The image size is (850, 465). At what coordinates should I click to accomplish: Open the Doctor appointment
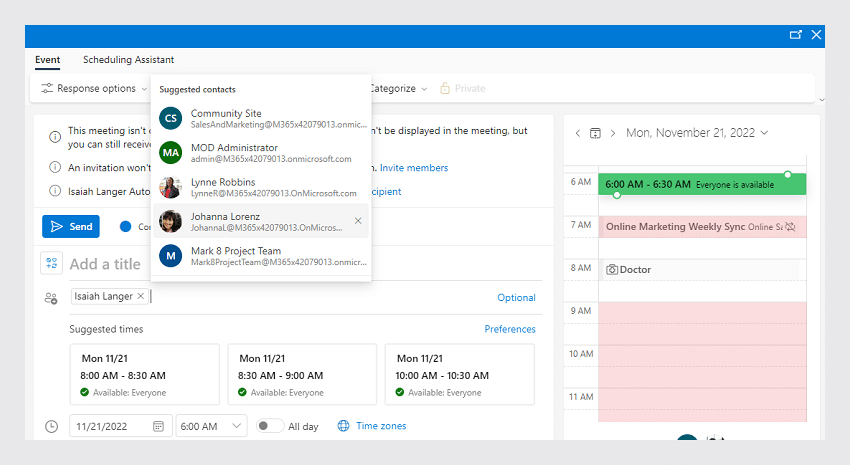click(701, 269)
